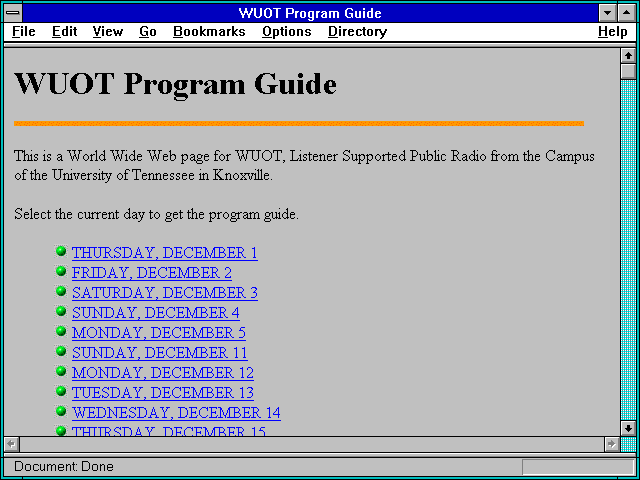
Task: Open the Bookmarks menu
Action: [x=209, y=32]
